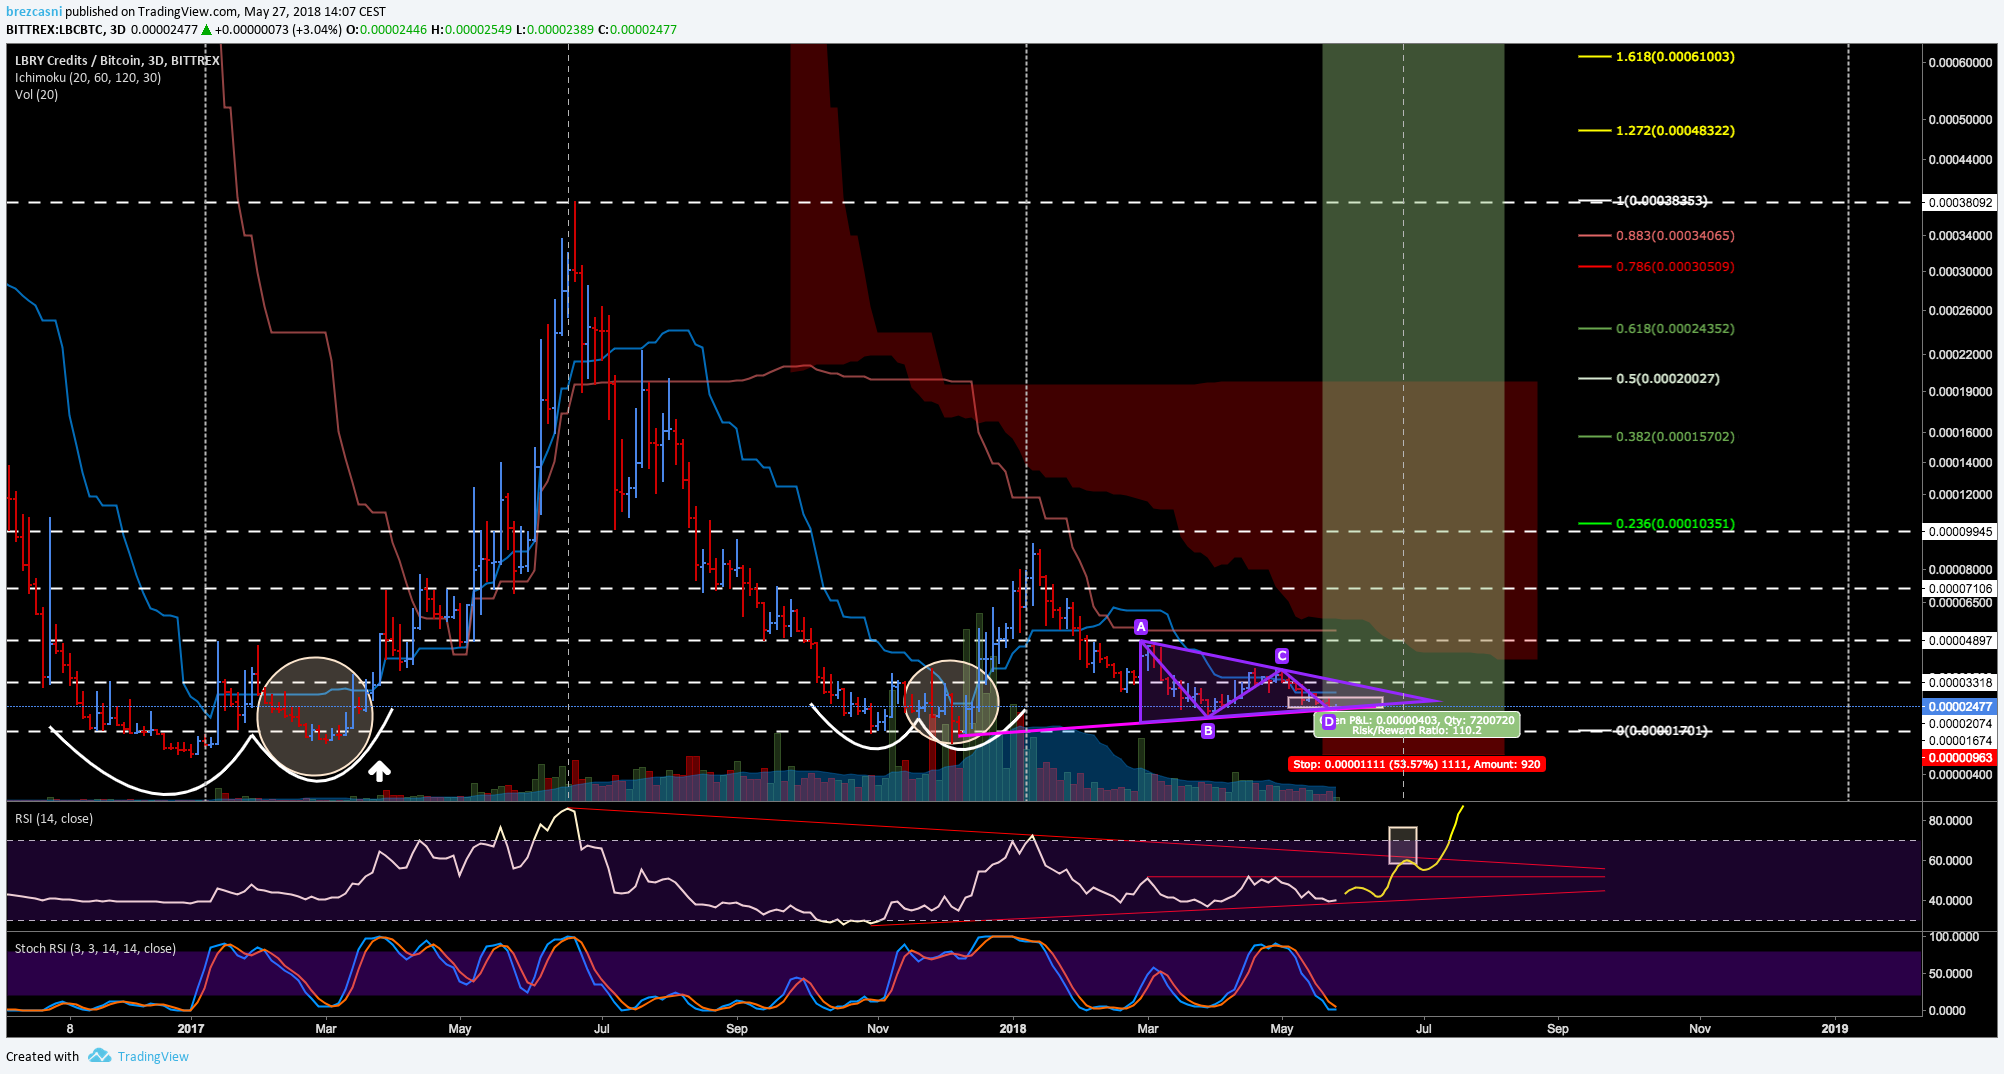This screenshot has height=1074, width=2004.
Task: Select the 2019 time axis label
Action: pos(1835,1029)
